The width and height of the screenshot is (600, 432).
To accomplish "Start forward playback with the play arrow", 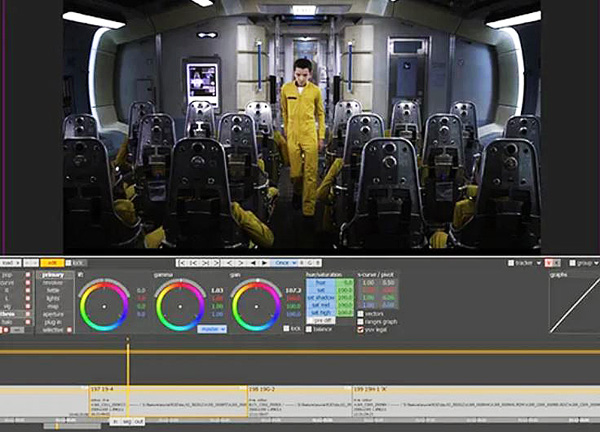I will [264, 263].
